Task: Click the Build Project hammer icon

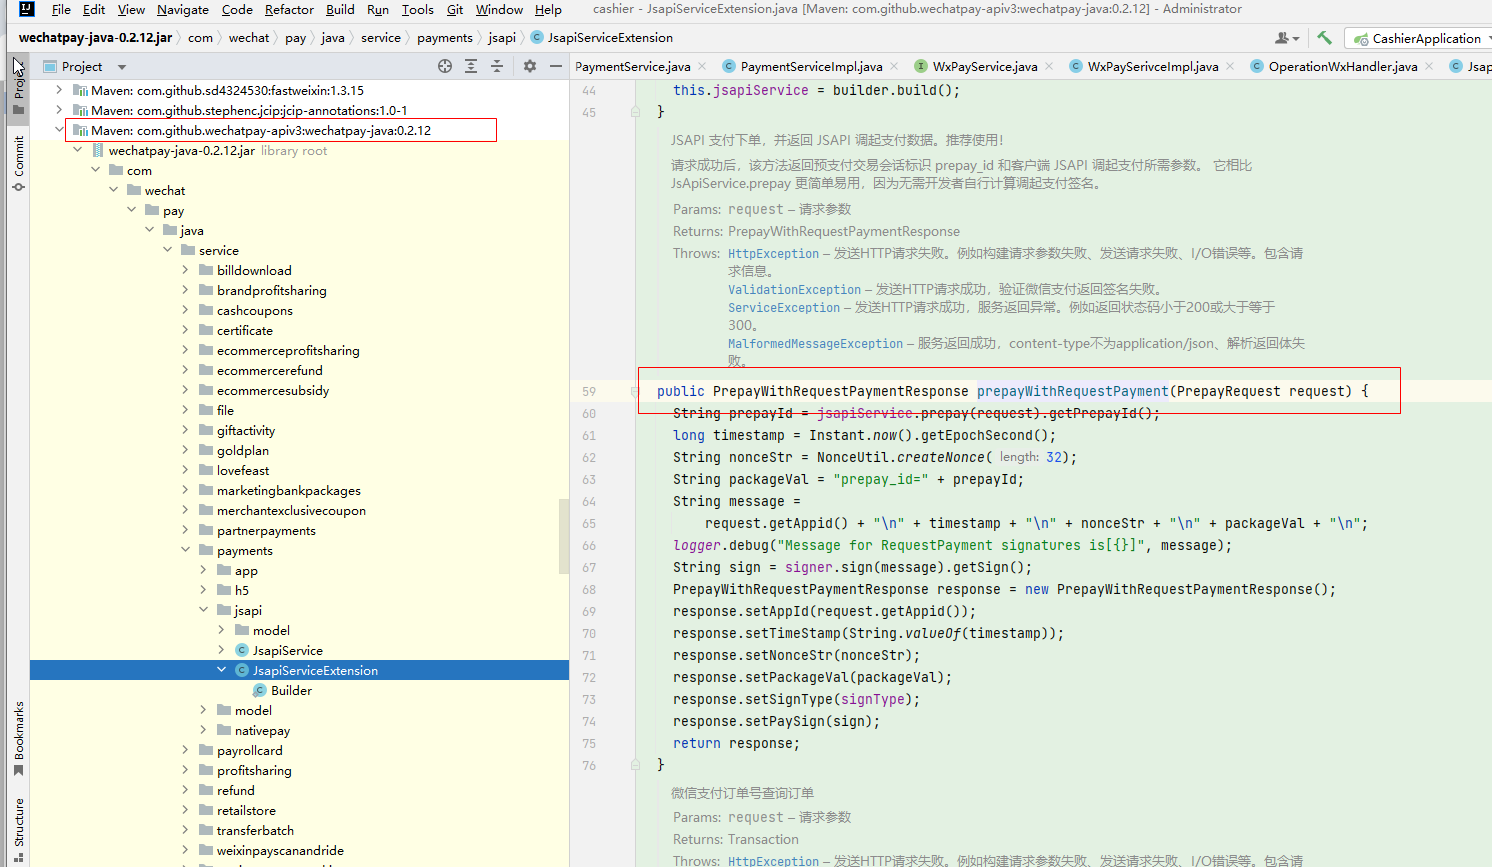Action: 1324,38
